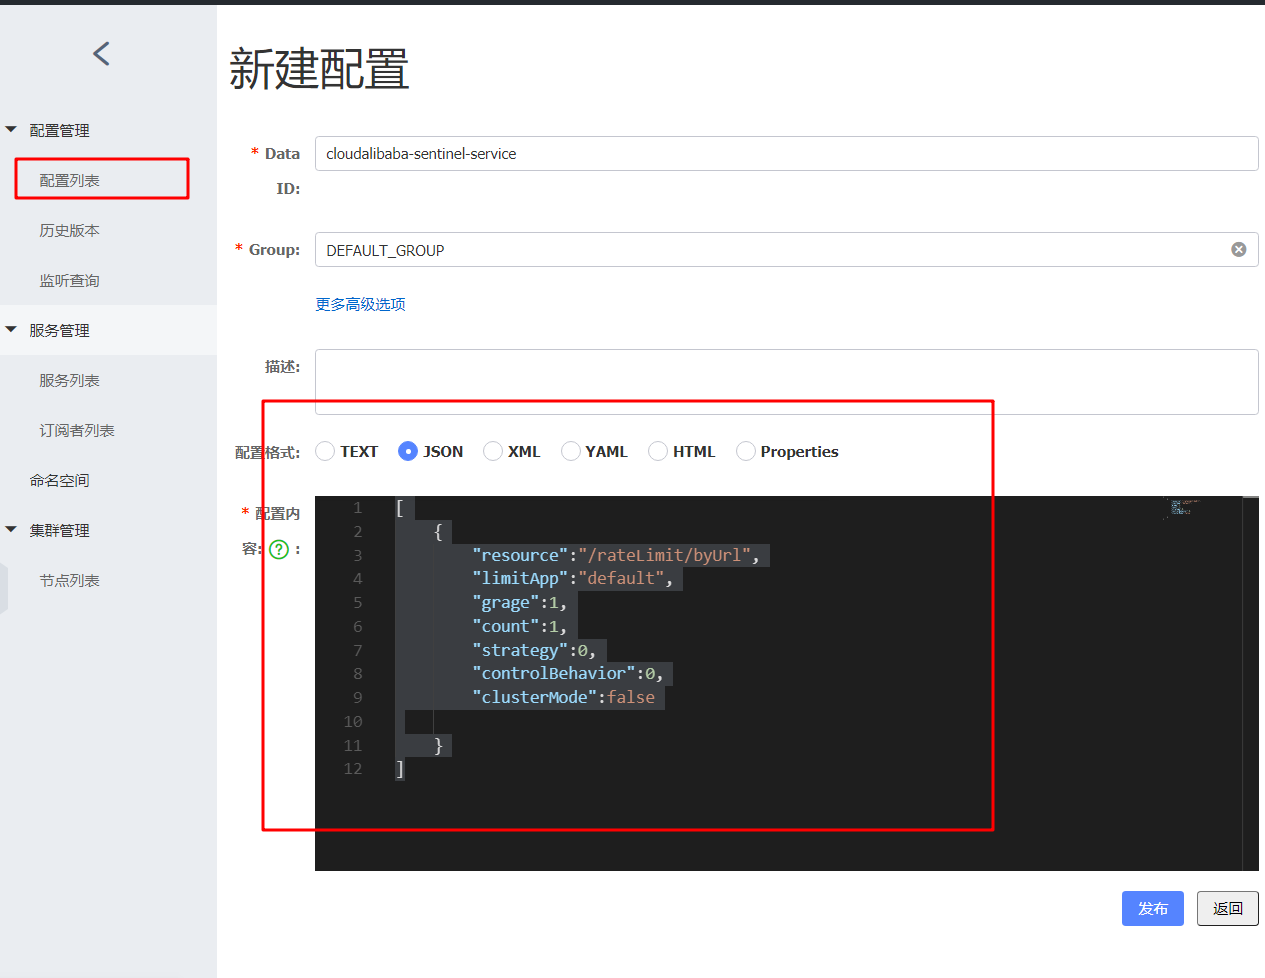Click the 描述 description text area
Image resolution: width=1265 pixels, height=978 pixels.
point(786,382)
